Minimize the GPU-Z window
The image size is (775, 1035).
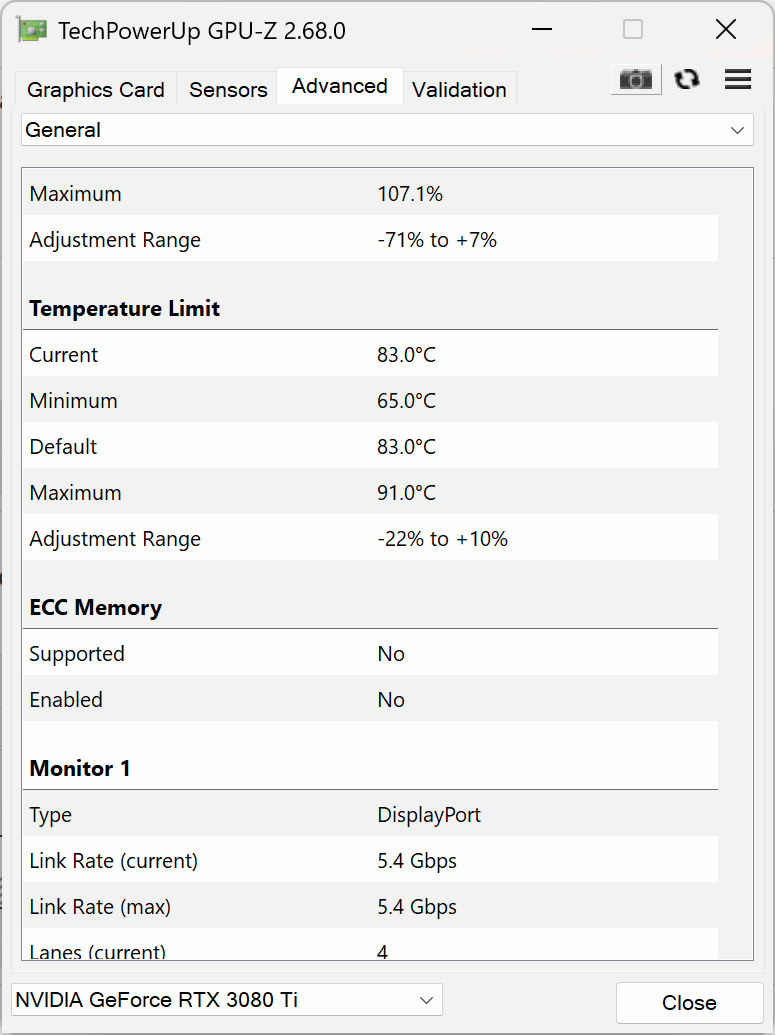pyautogui.click(x=542, y=30)
